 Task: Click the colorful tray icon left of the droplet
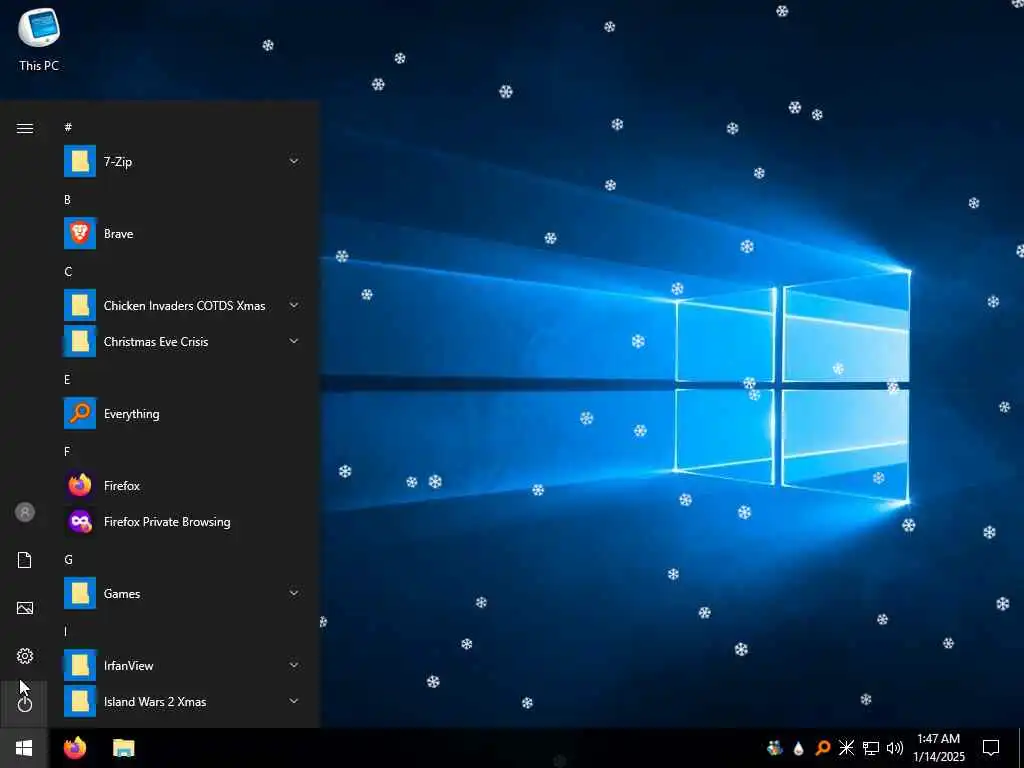click(775, 748)
